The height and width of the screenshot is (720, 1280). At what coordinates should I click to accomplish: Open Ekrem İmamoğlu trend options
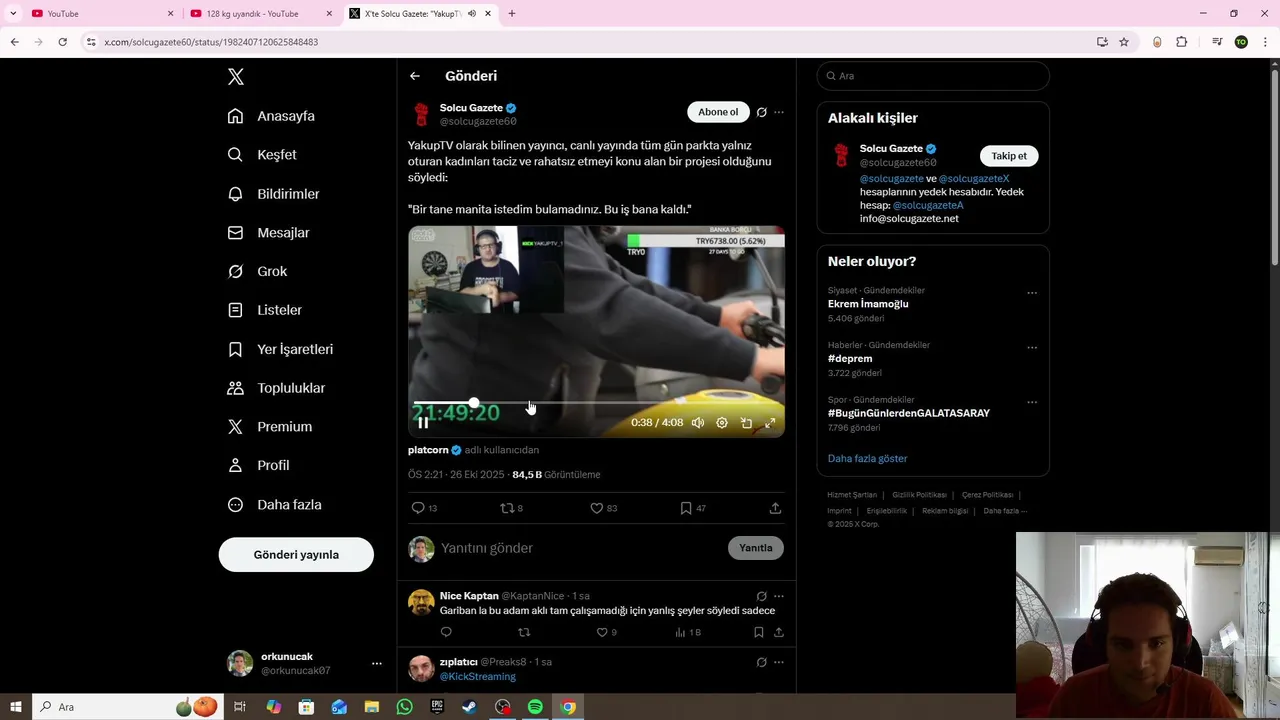(x=1032, y=293)
